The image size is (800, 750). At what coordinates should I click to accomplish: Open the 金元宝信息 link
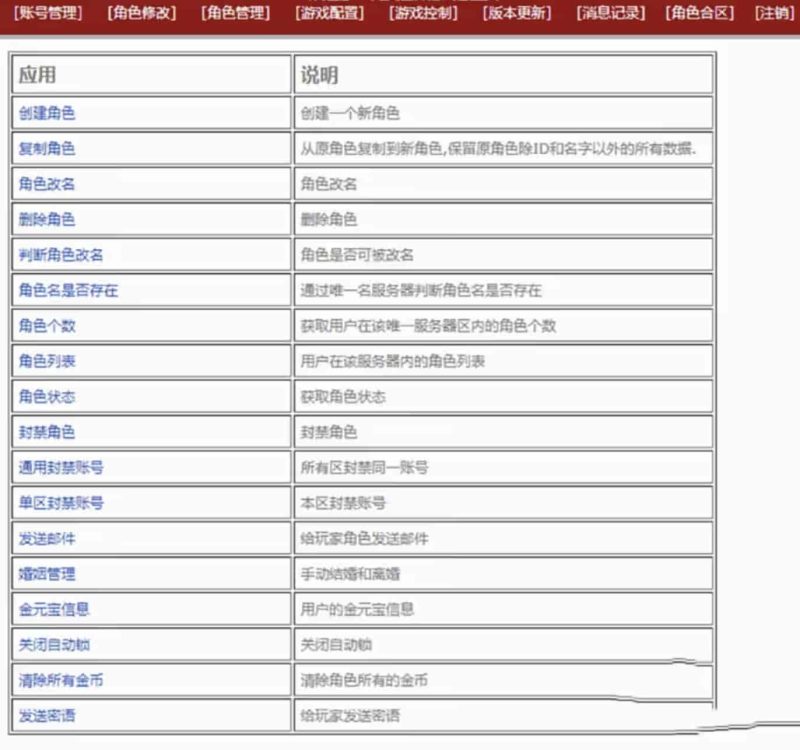54,609
